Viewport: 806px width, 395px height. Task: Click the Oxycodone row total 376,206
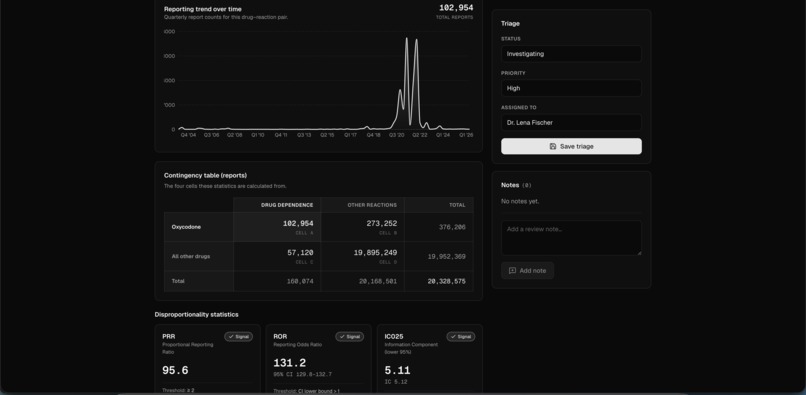[x=452, y=227]
